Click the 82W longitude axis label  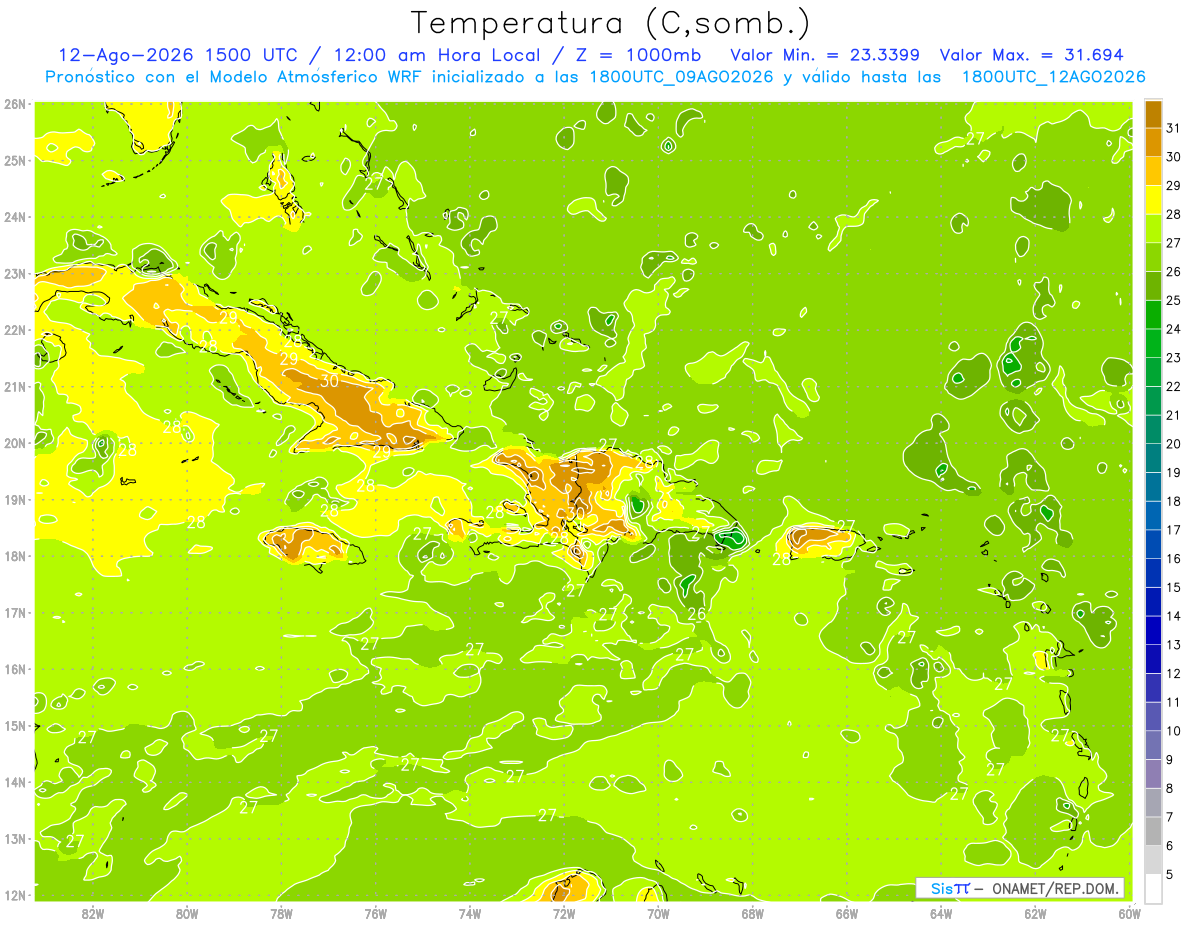[x=93, y=913]
